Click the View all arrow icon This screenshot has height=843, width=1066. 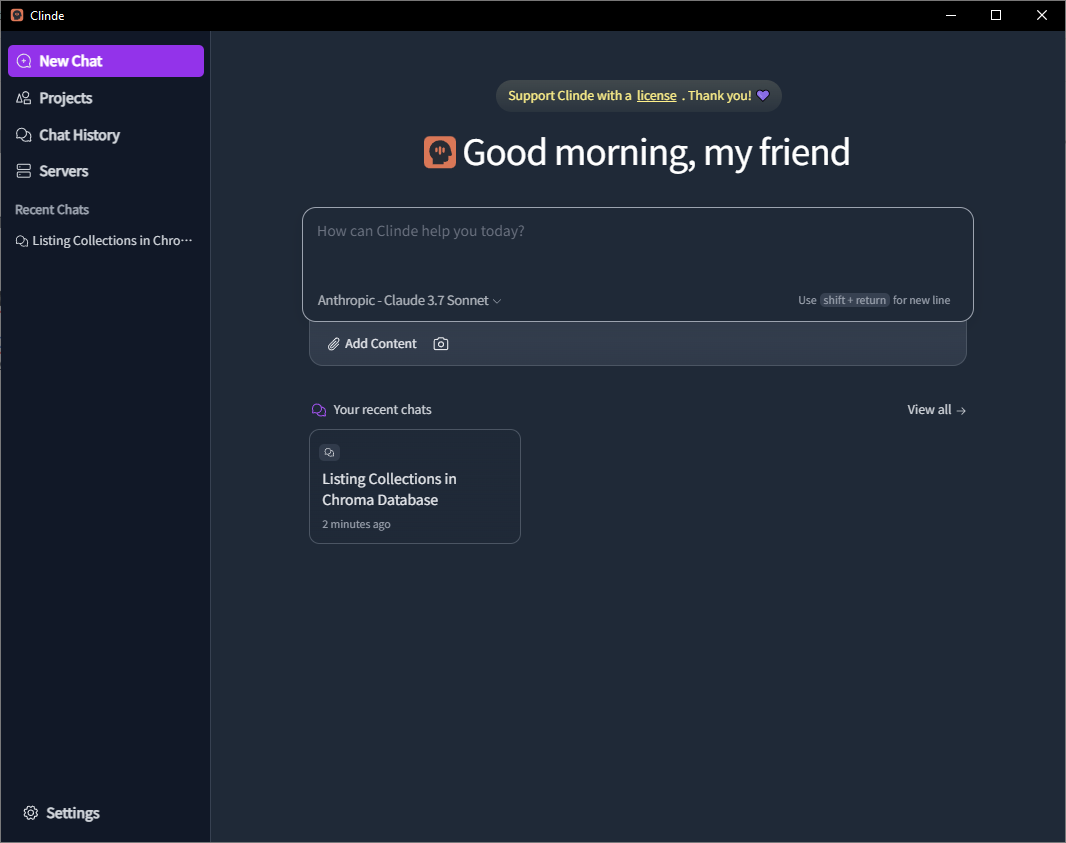tap(961, 411)
